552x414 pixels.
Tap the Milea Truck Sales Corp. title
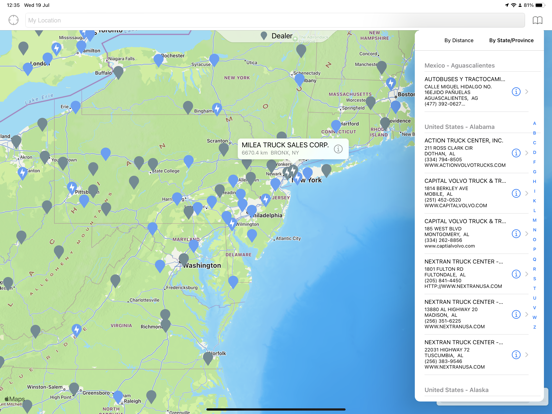tap(285, 145)
